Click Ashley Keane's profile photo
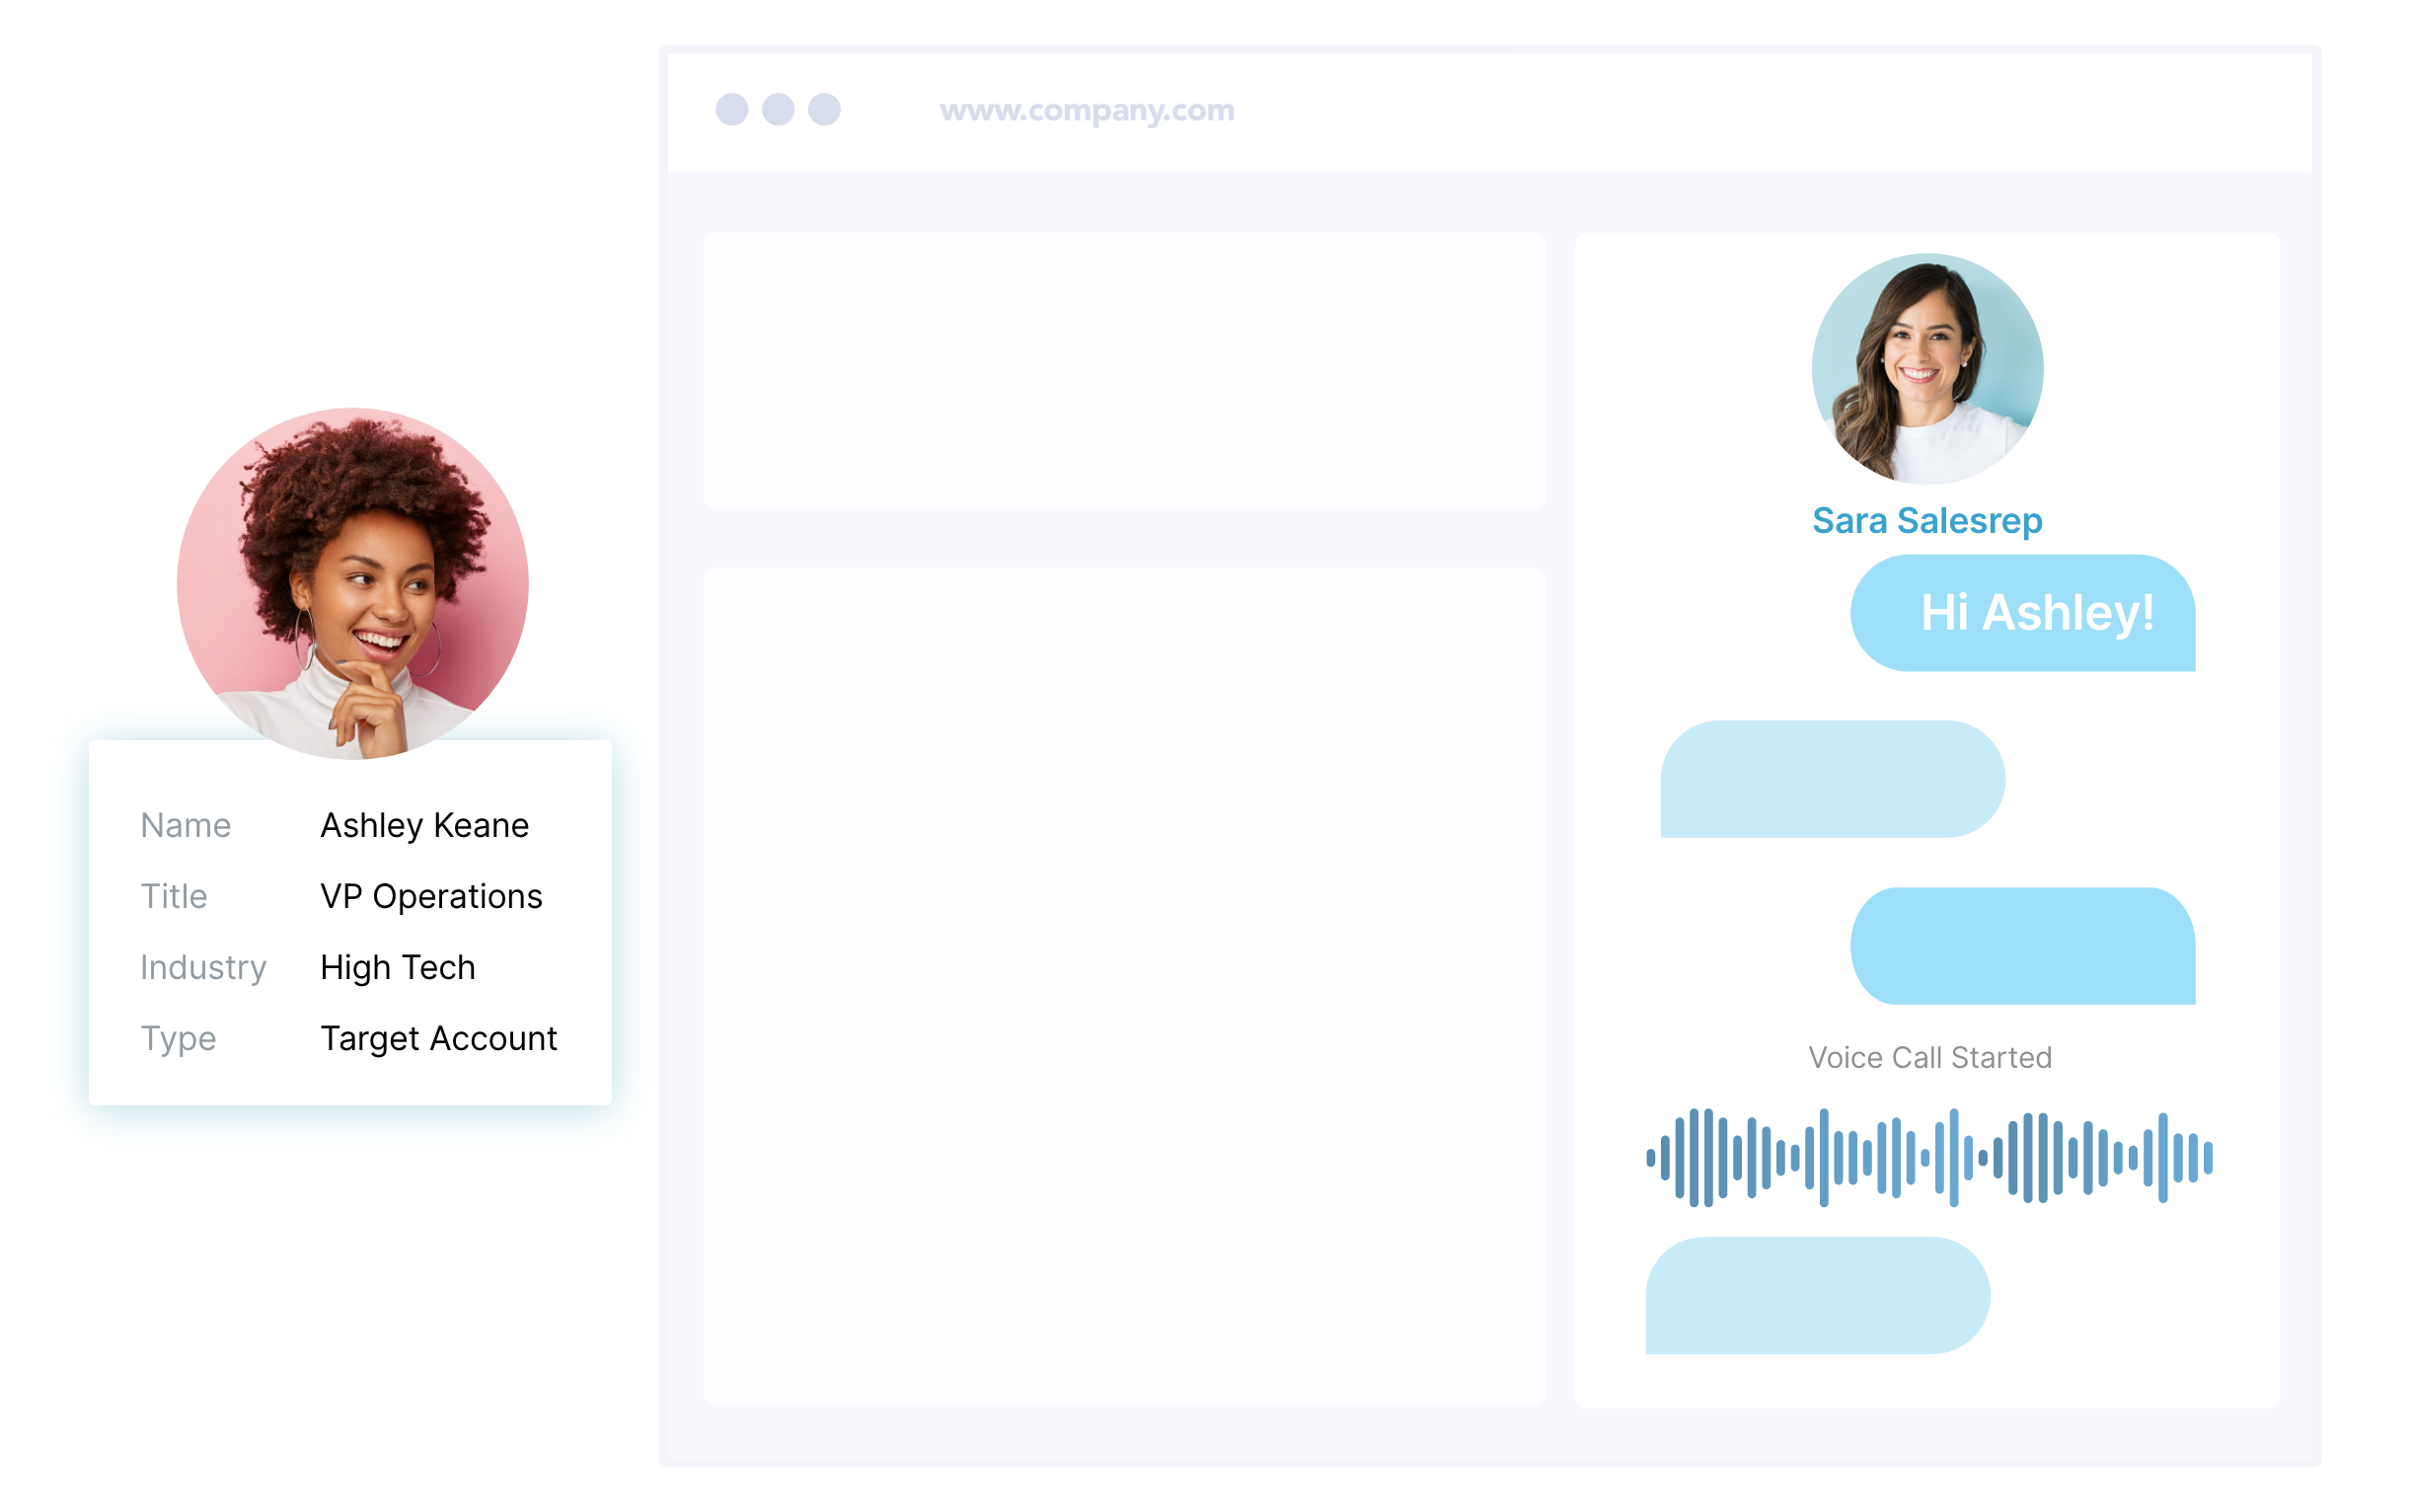This screenshot has height=1512, width=2412. [x=353, y=583]
